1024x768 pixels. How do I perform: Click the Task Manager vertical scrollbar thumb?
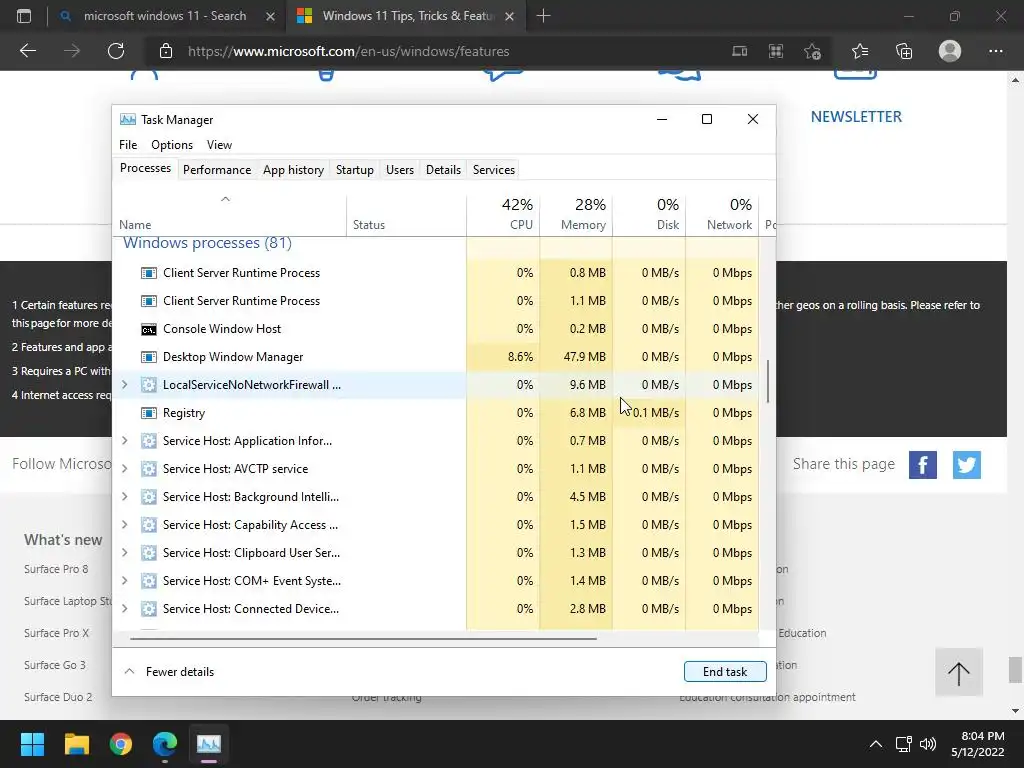[x=768, y=381]
